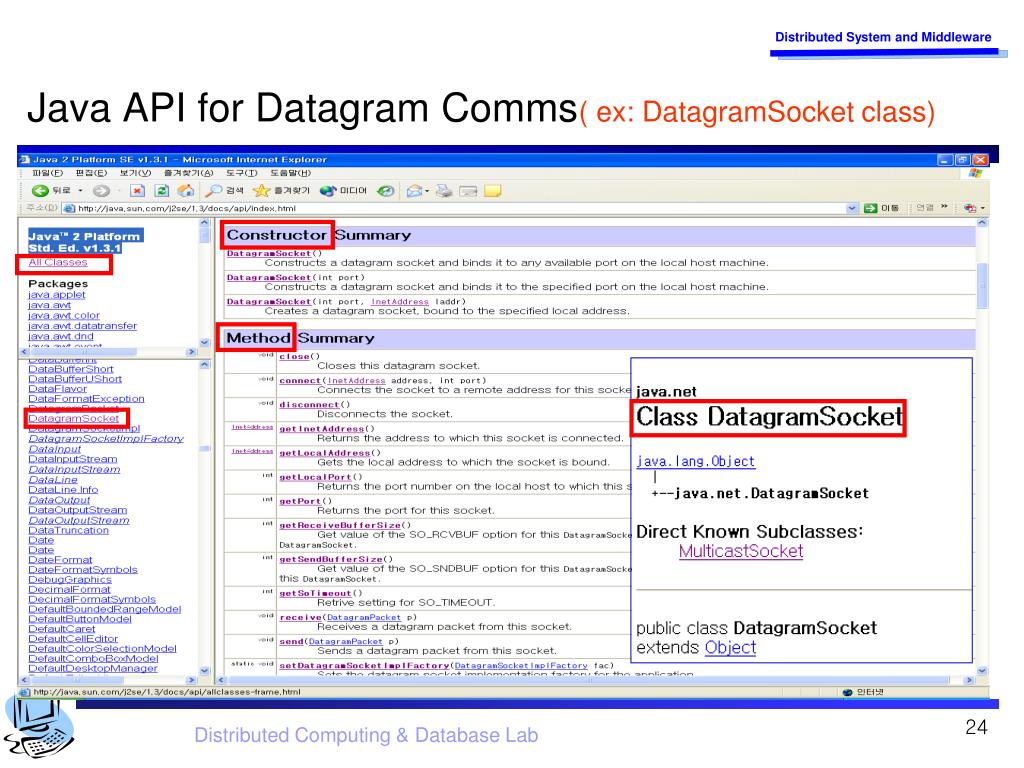Go to the Home page icon

pos(186,190)
